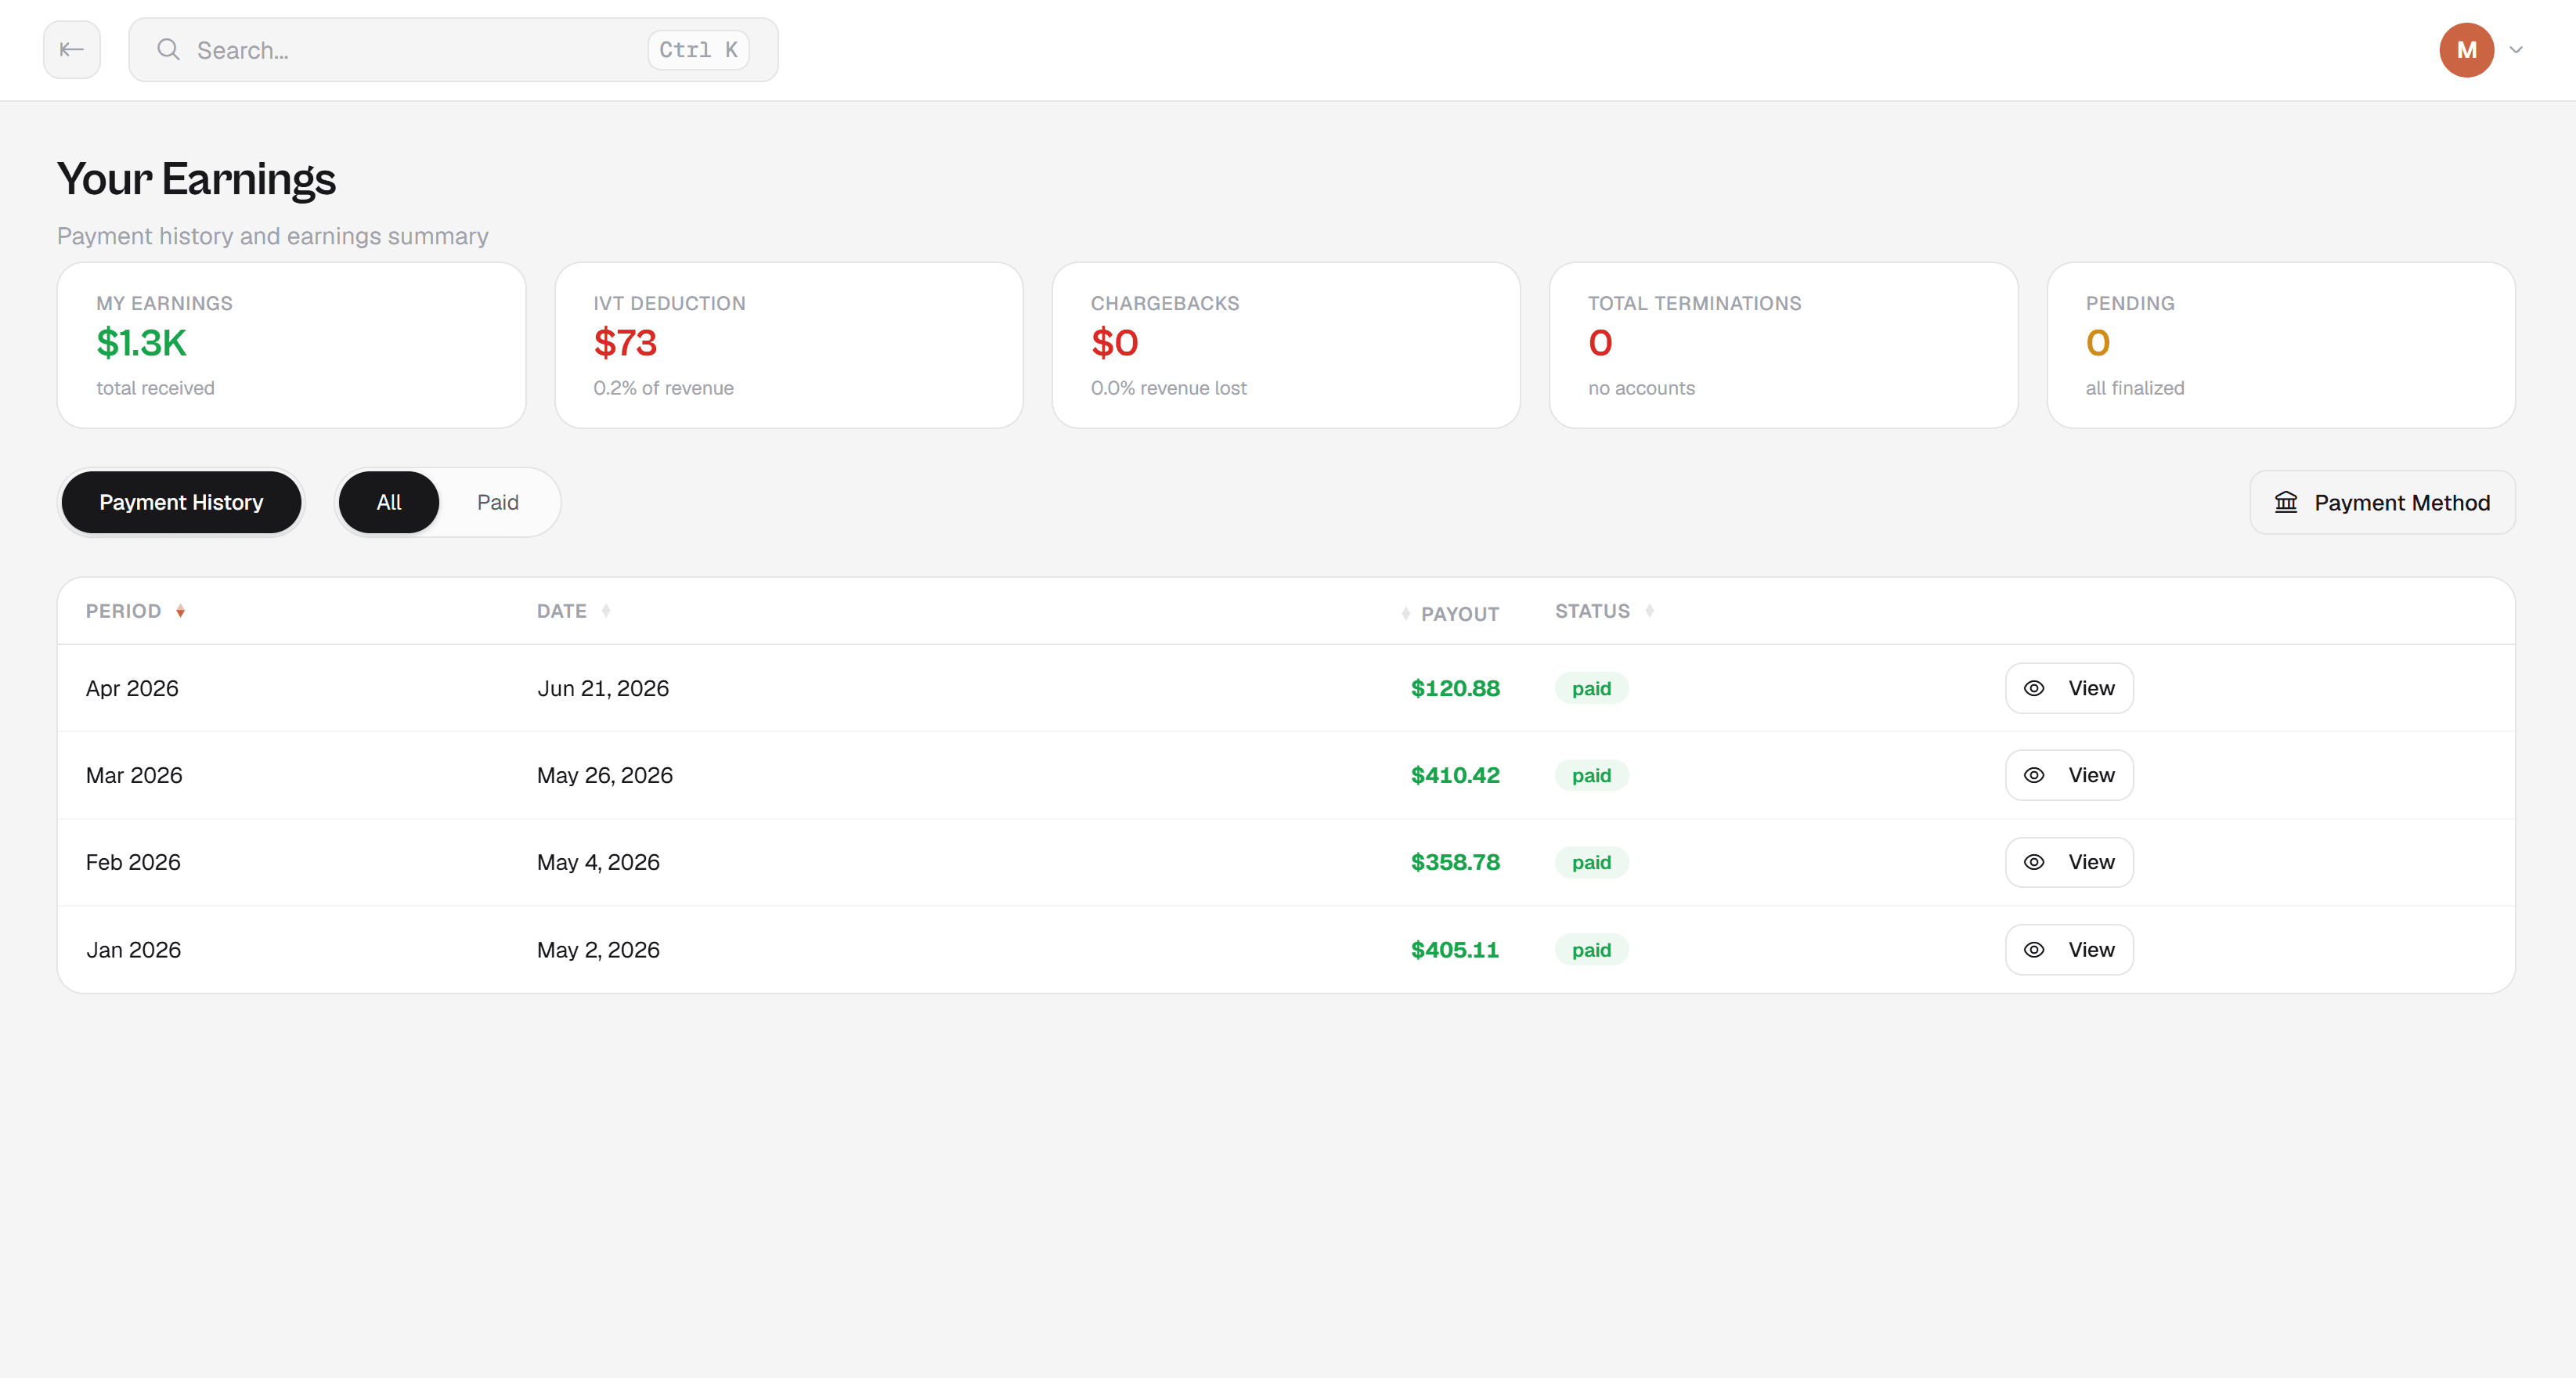Click the paid badge for Jan 2026
This screenshot has width=2576, height=1378.
[1591, 950]
